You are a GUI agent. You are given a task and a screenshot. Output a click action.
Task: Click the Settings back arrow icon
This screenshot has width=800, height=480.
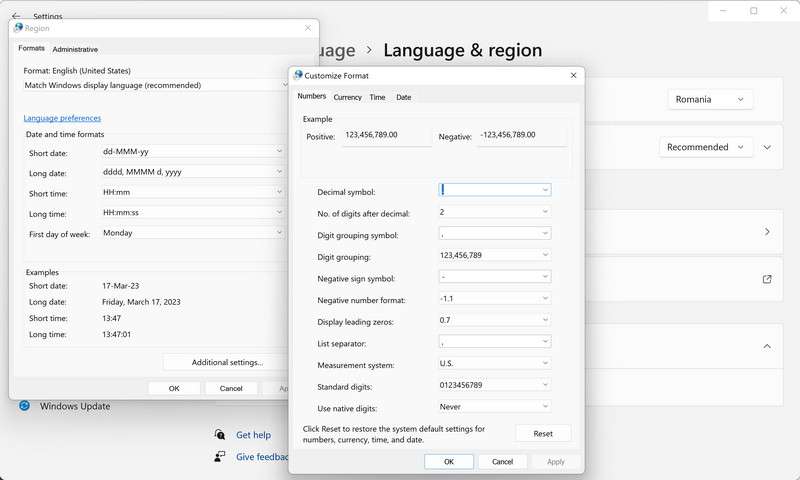[16, 16]
